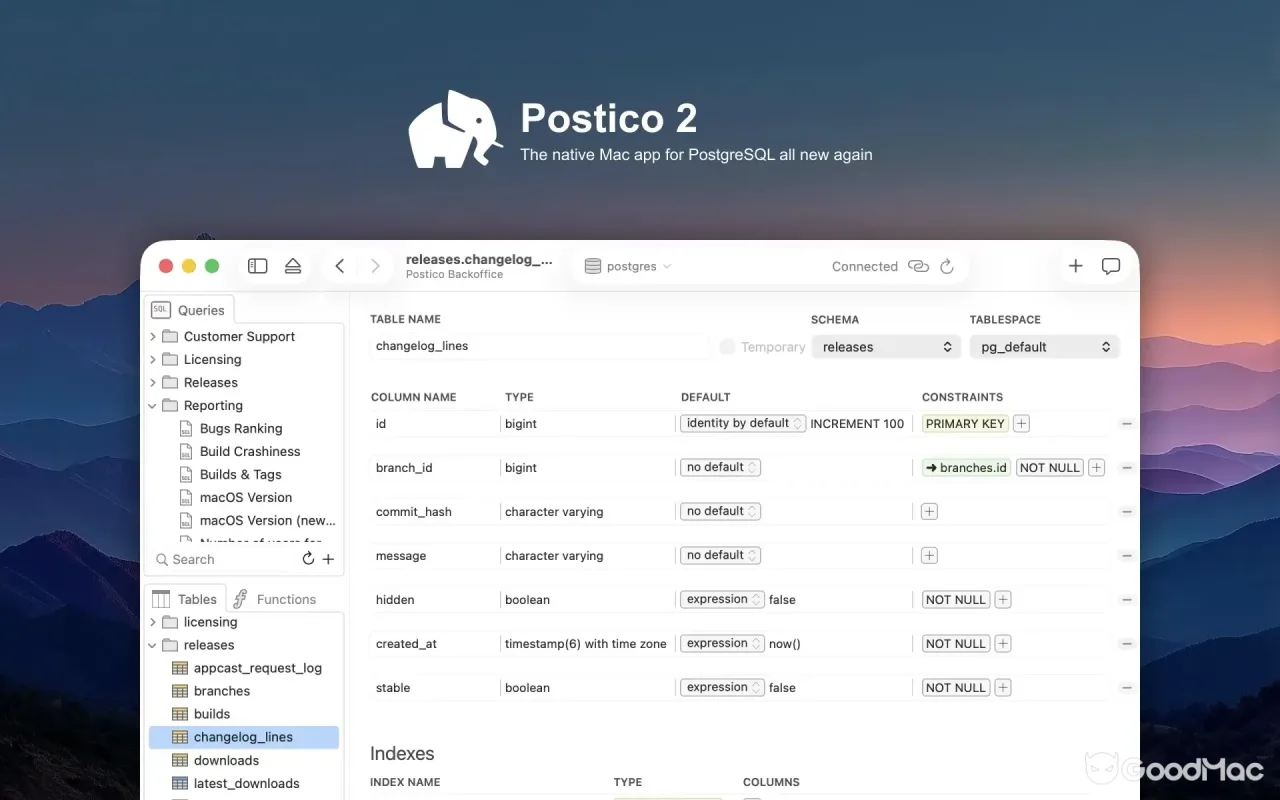Screen dimensions: 1280x800
Task: Open hidden column's expression default menu
Action: coord(723,599)
